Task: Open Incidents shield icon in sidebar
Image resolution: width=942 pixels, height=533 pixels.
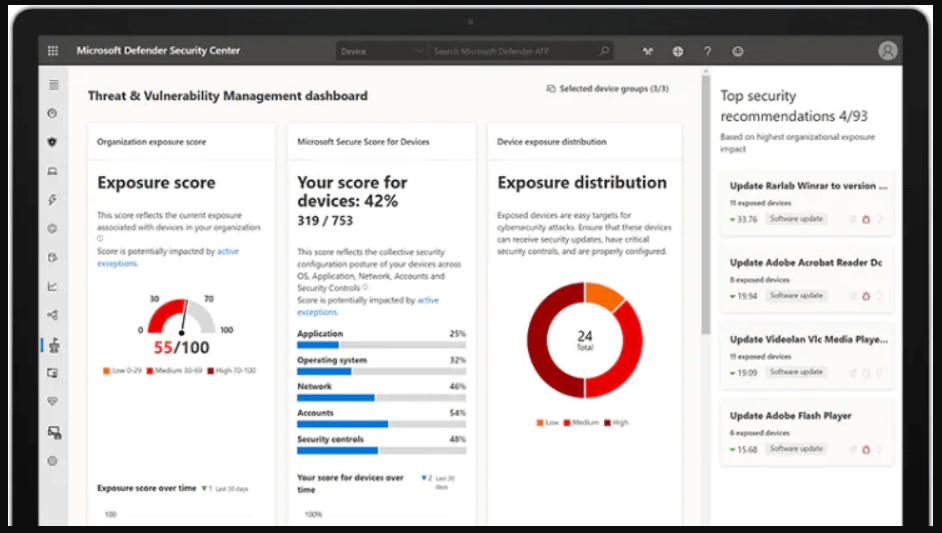Action: click(52, 142)
